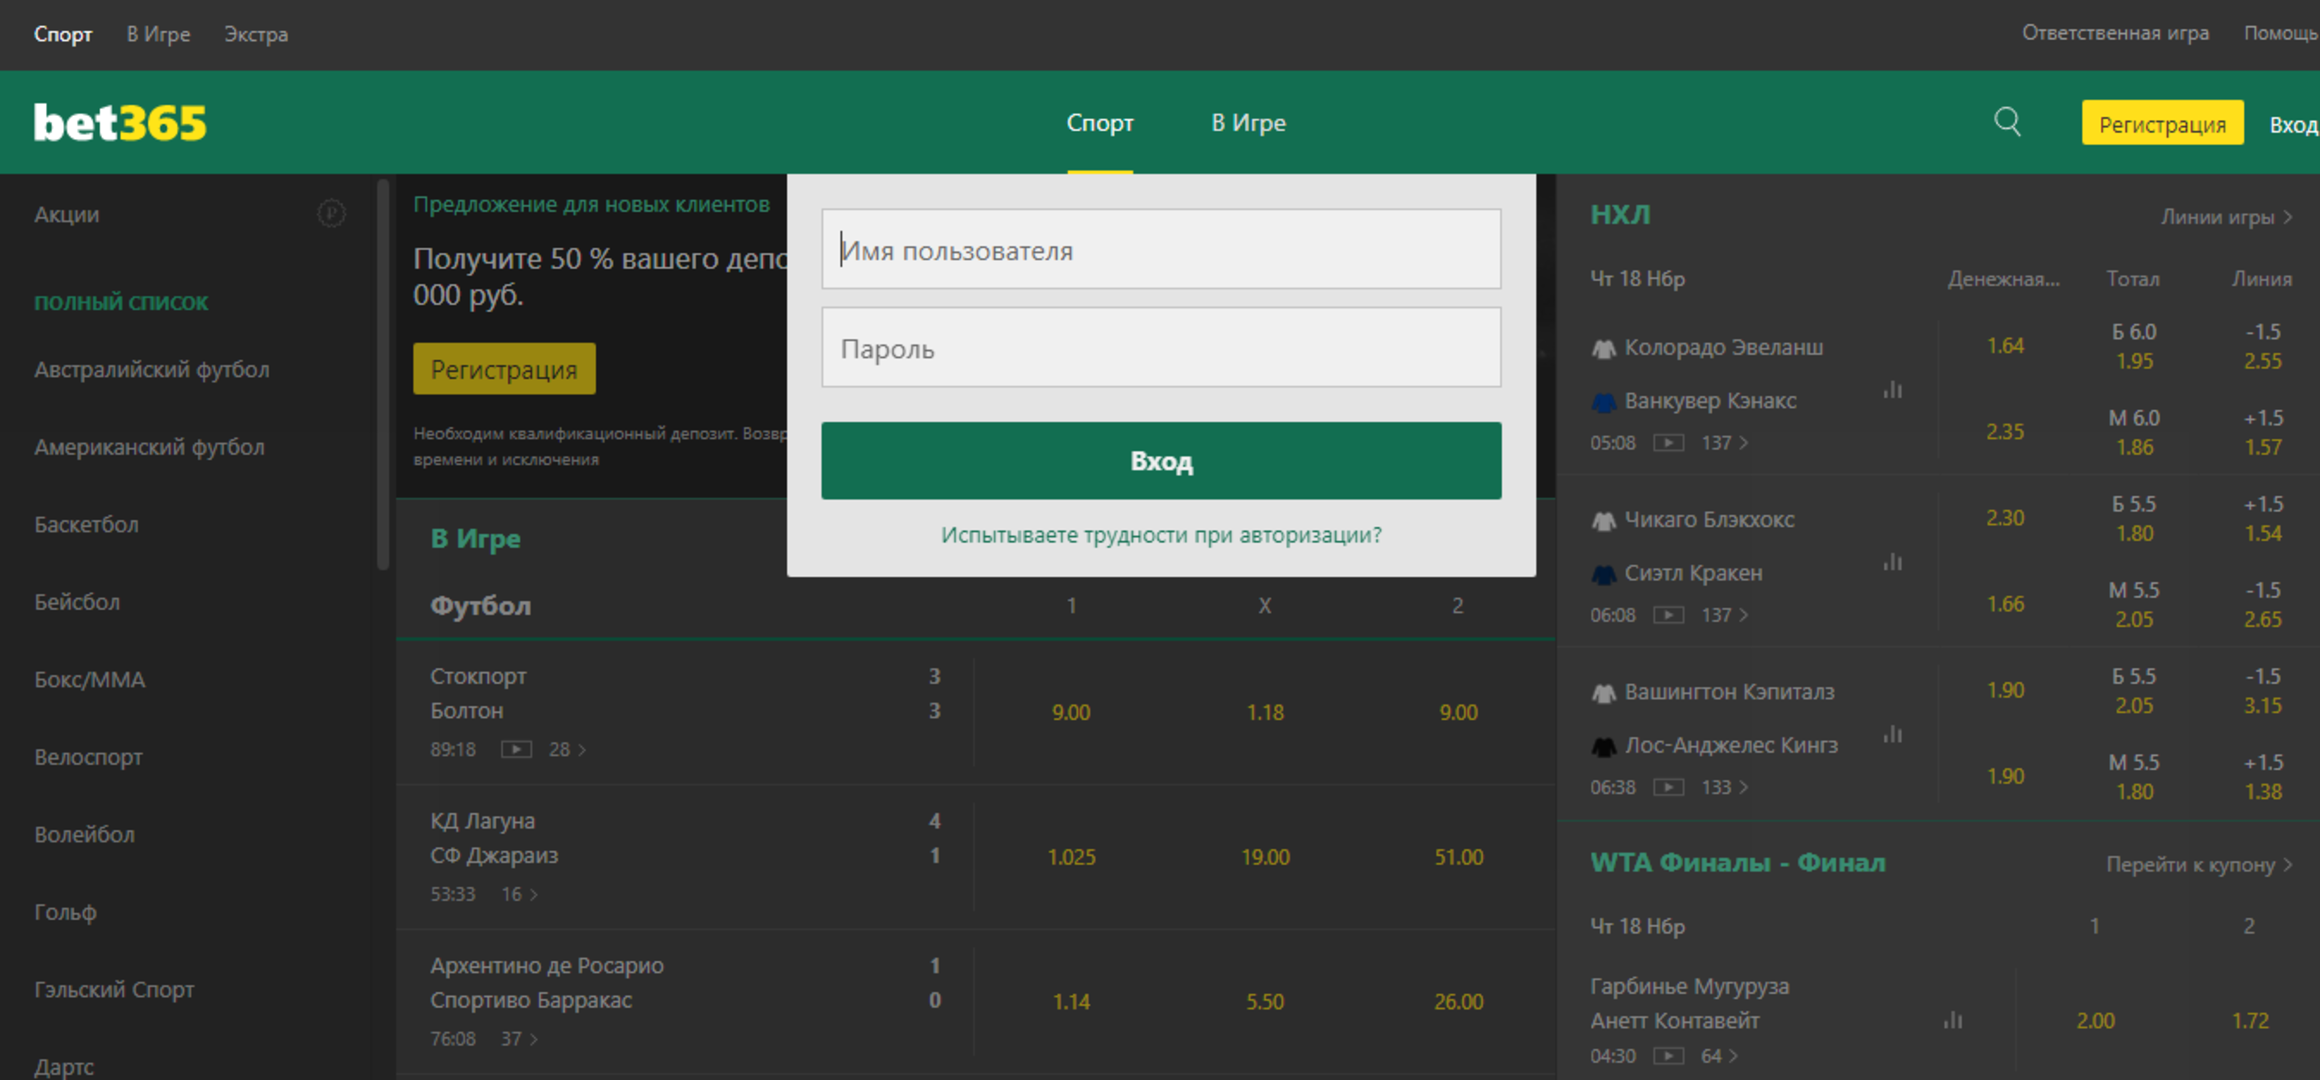Click the search magnifier icon
This screenshot has width=2320, height=1080.
pyautogui.click(x=2007, y=122)
